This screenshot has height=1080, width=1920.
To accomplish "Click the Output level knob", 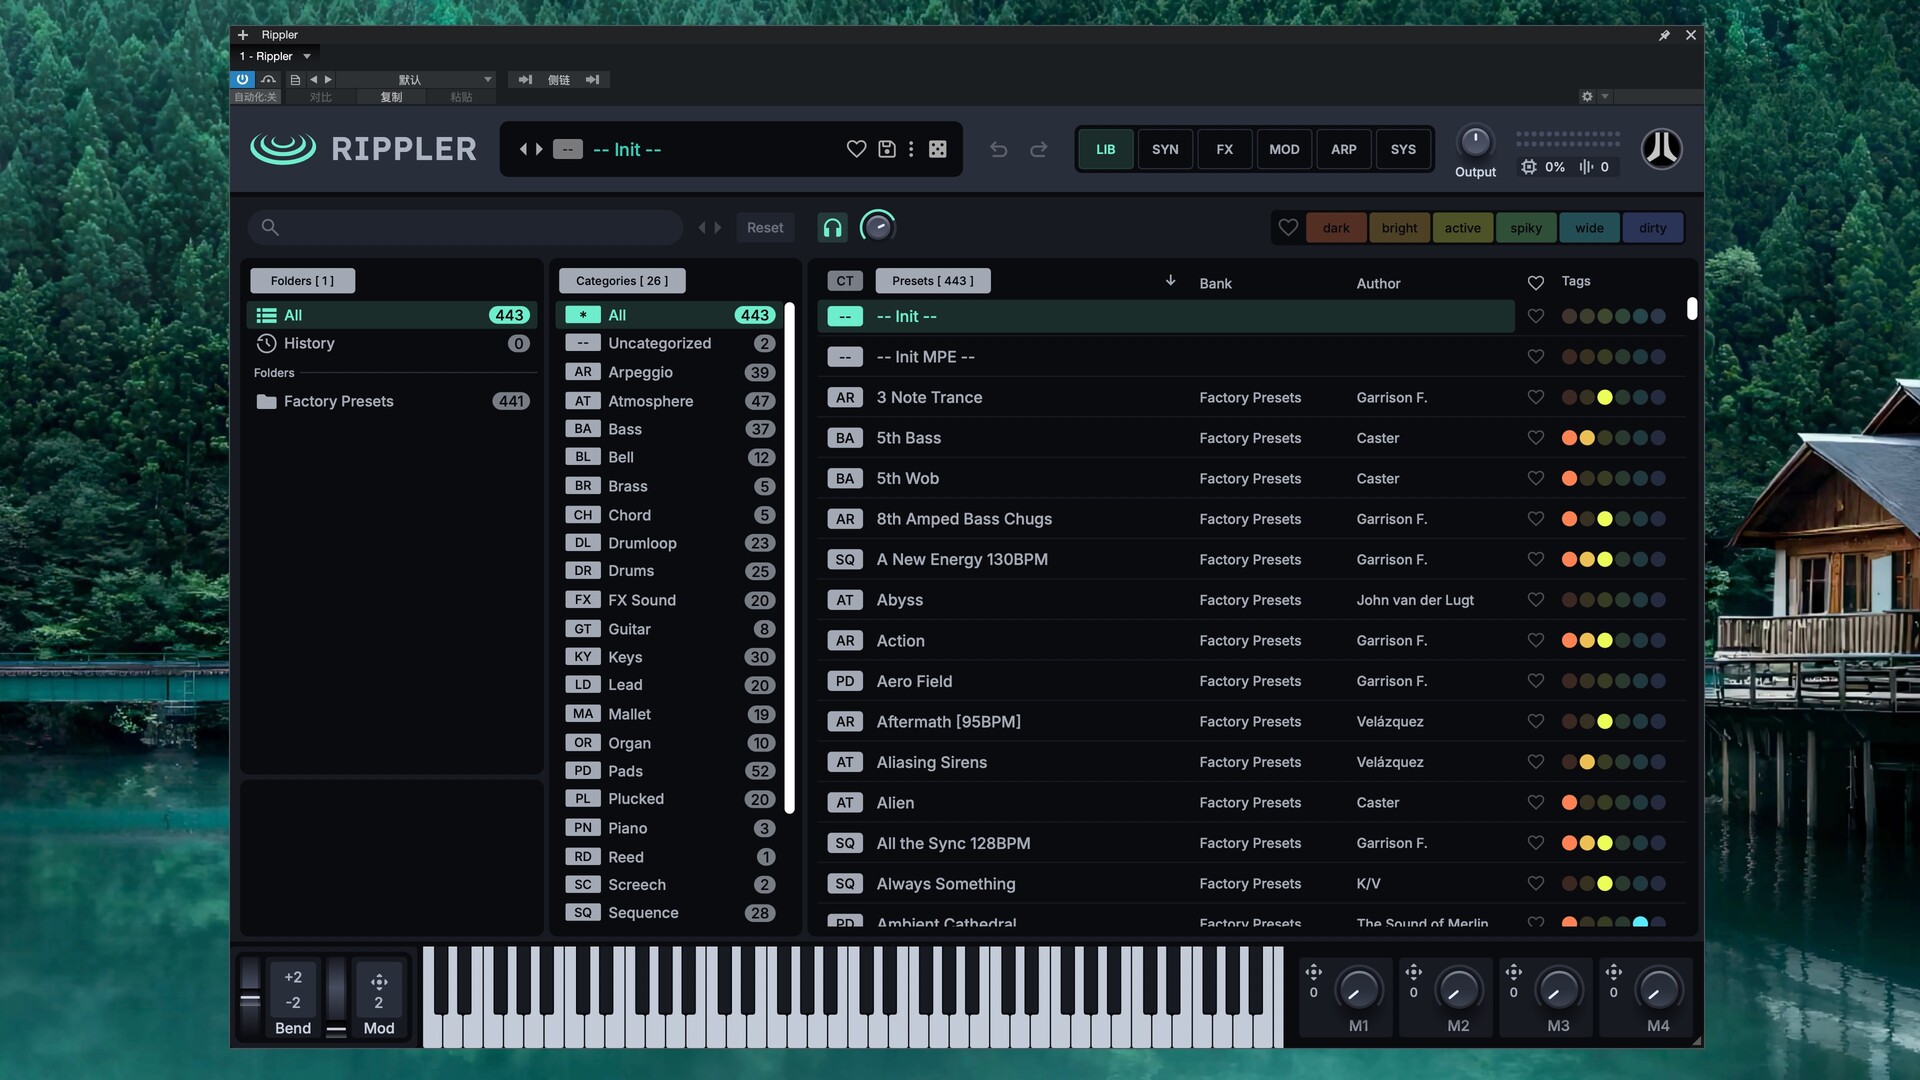I will (x=1475, y=142).
